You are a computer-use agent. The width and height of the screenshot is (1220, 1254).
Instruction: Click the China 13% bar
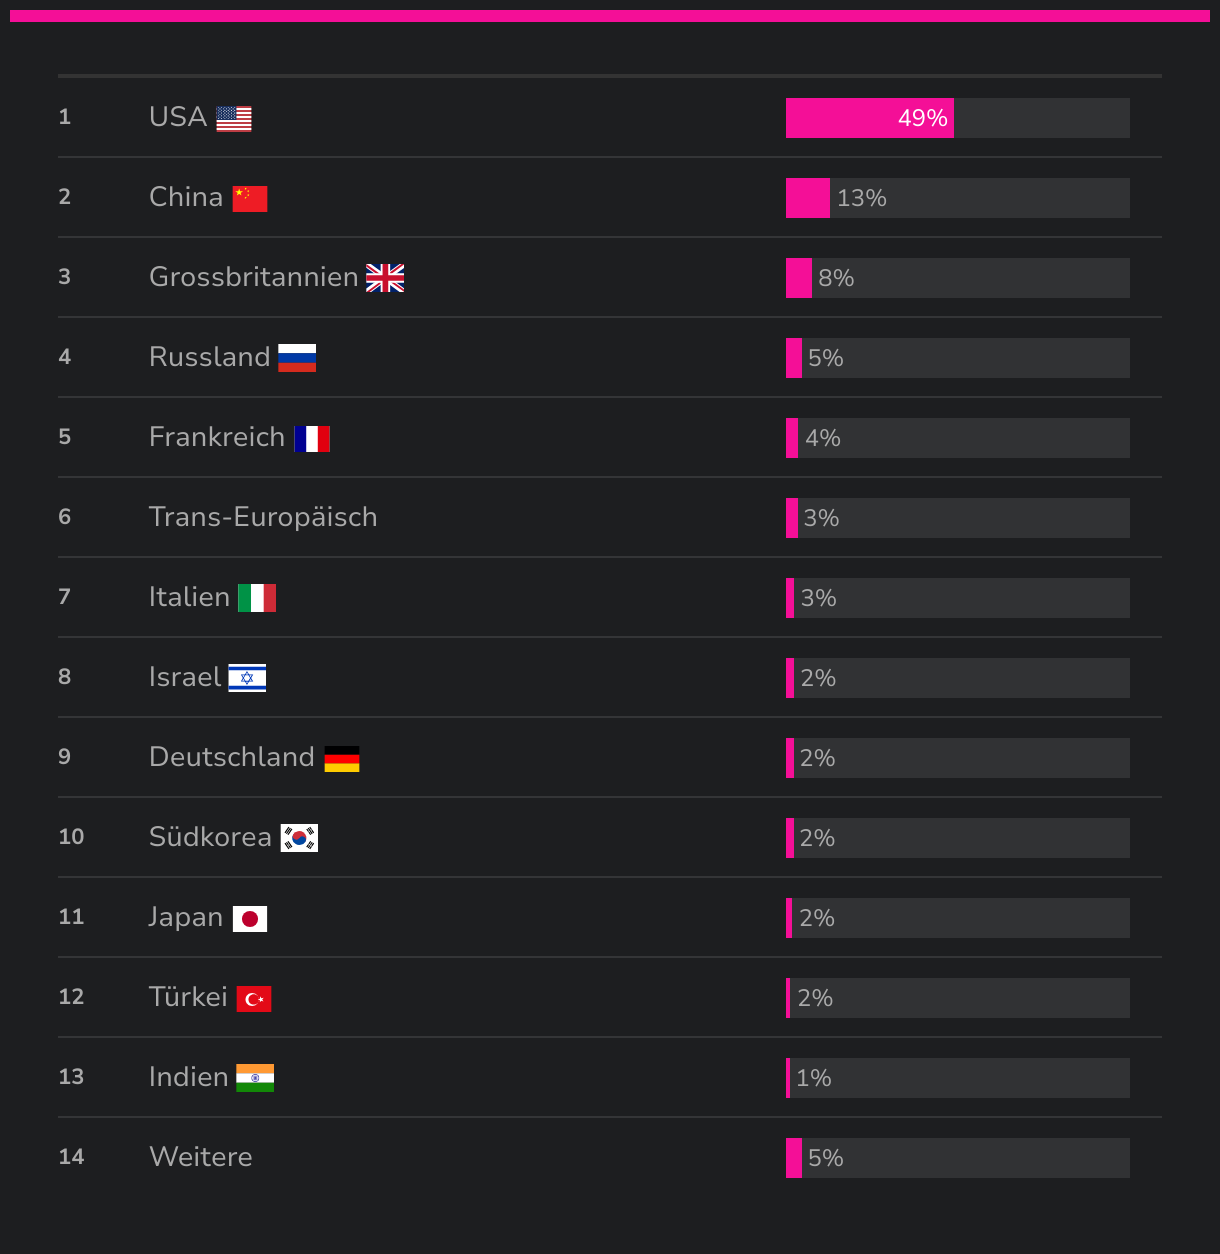coord(957,198)
